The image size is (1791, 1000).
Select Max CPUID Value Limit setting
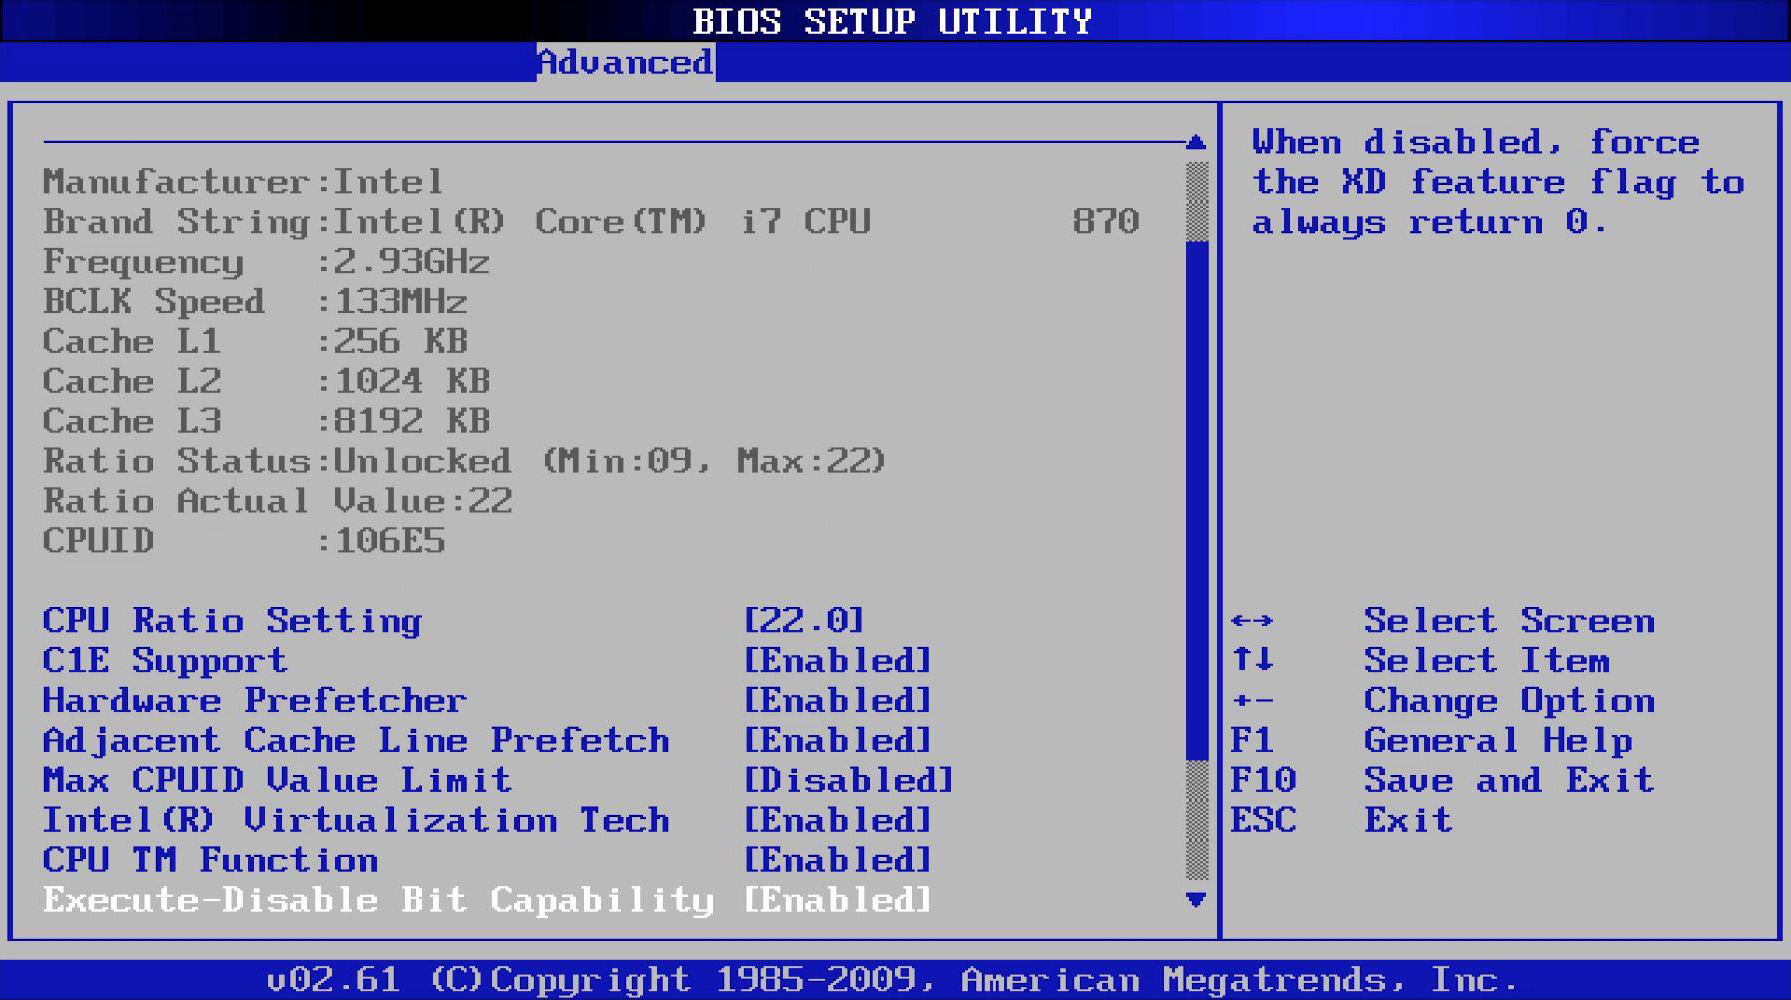277,781
